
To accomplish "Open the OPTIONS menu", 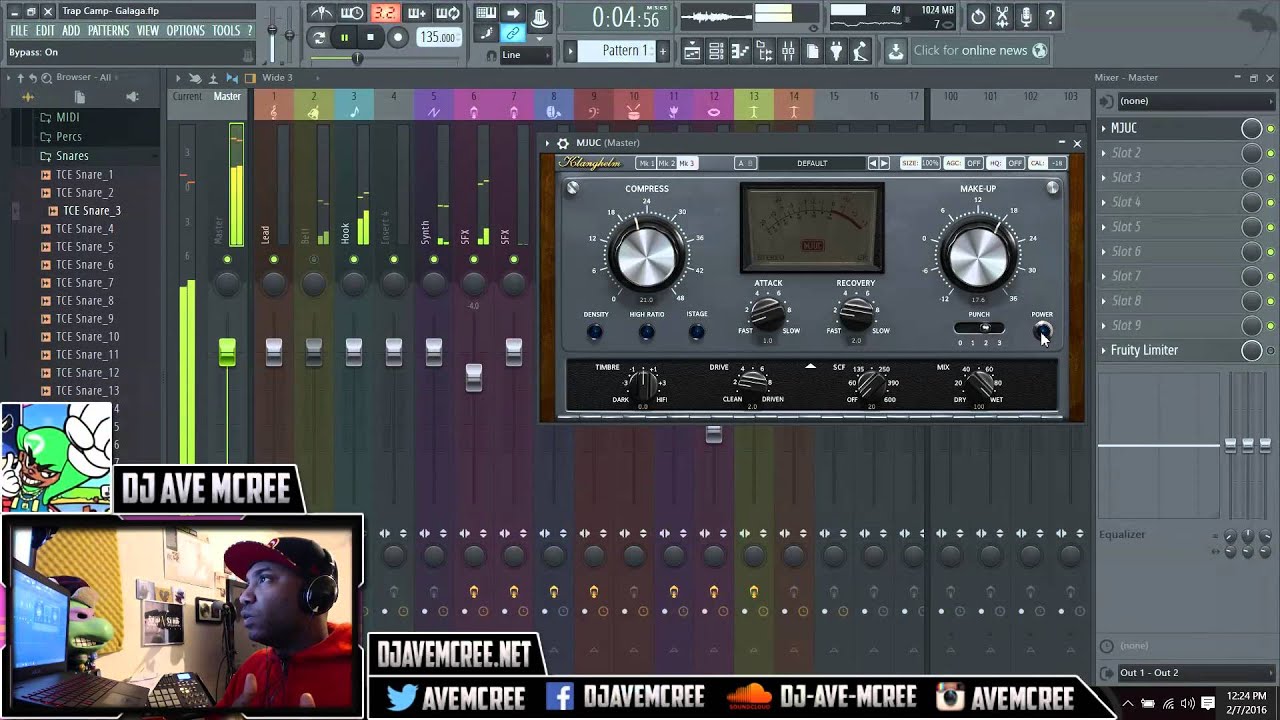I will [x=185, y=31].
